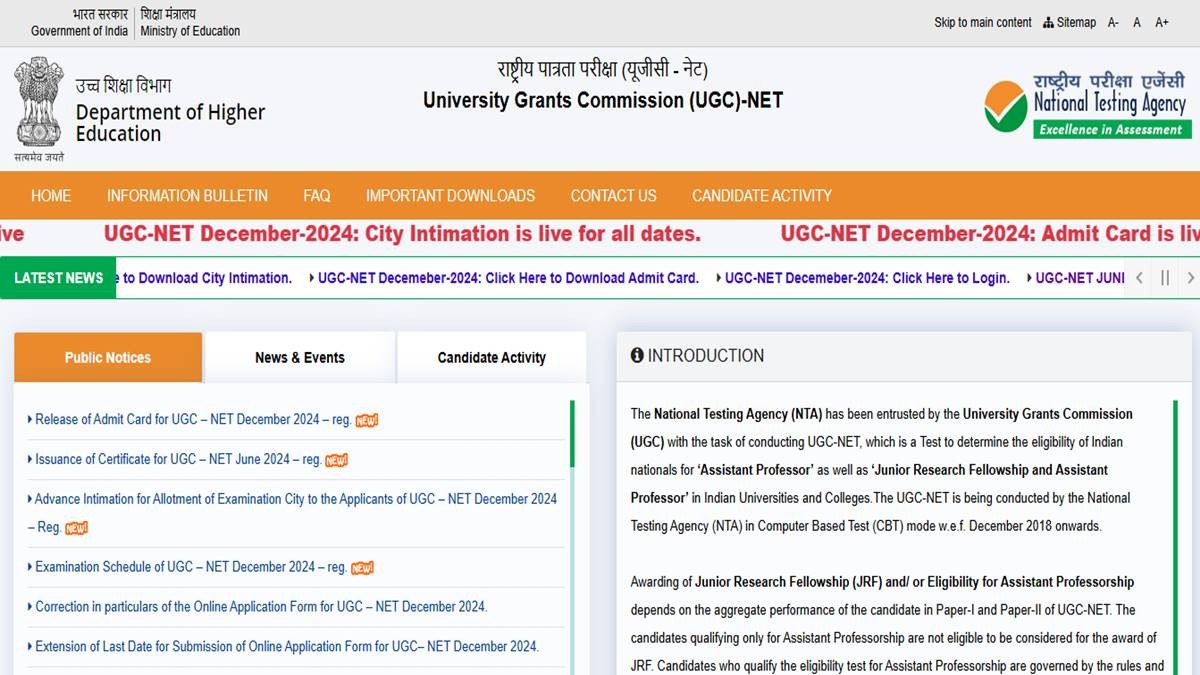
Task: Pause the Latest News ticker
Action: coord(1165,278)
